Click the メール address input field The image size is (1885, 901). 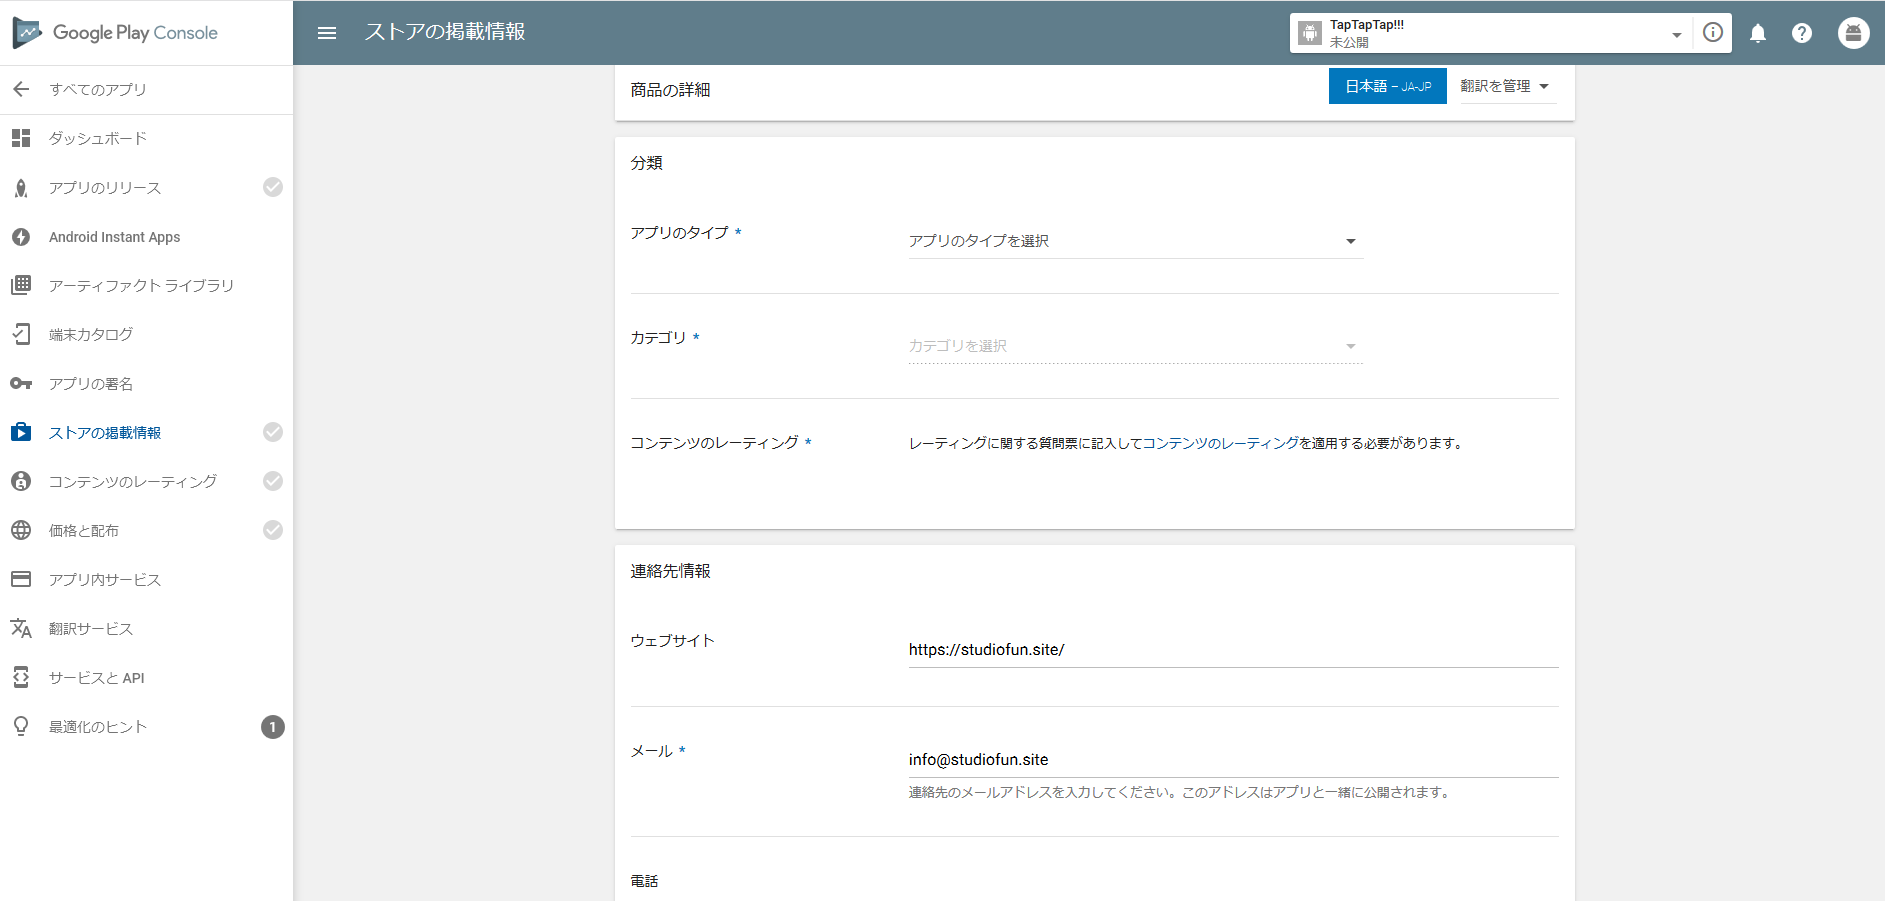pos(1233,760)
